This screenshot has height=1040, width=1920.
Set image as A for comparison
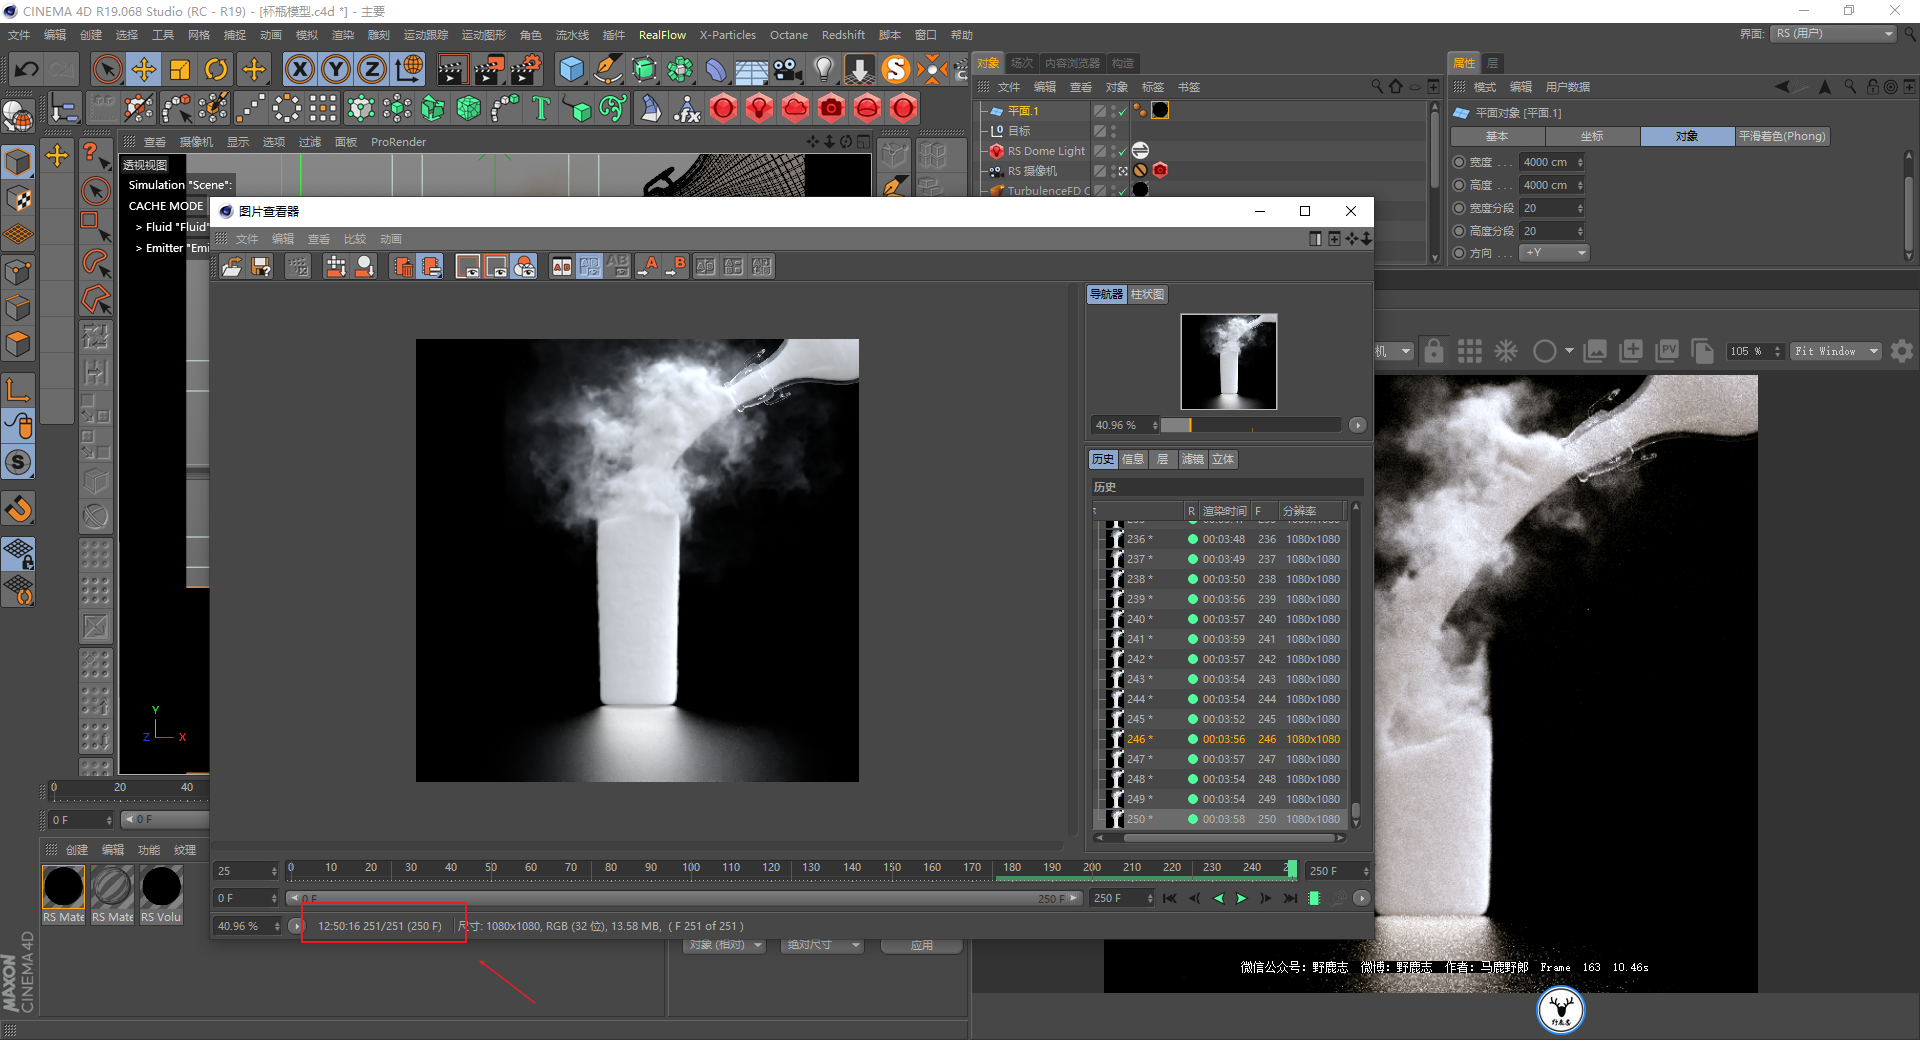pyautogui.click(x=650, y=266)
